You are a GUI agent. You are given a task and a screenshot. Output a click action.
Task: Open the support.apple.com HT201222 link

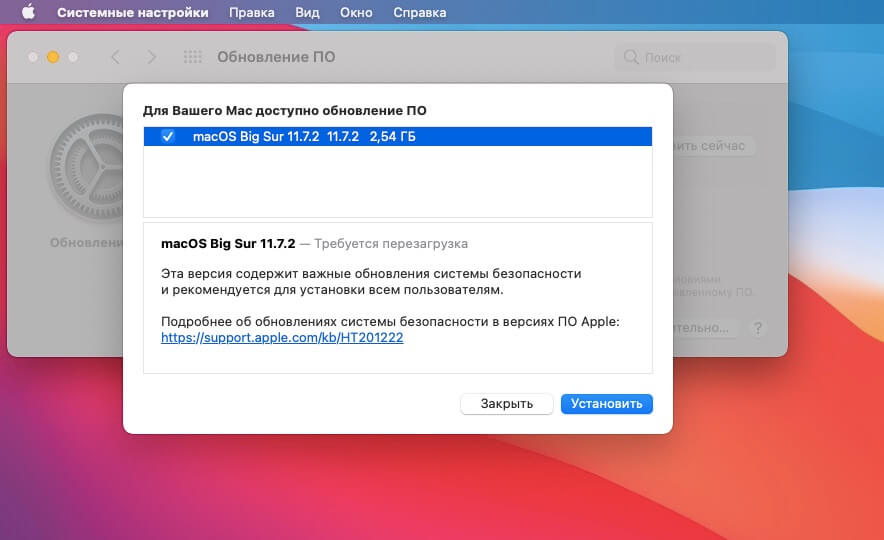coord(282,338)
